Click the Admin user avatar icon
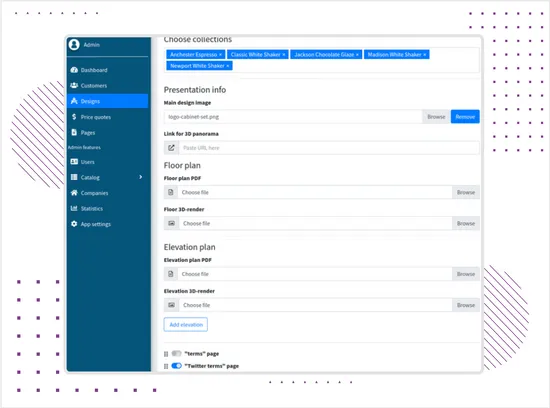Screen dimensions: 550x408 coord(74,45)
